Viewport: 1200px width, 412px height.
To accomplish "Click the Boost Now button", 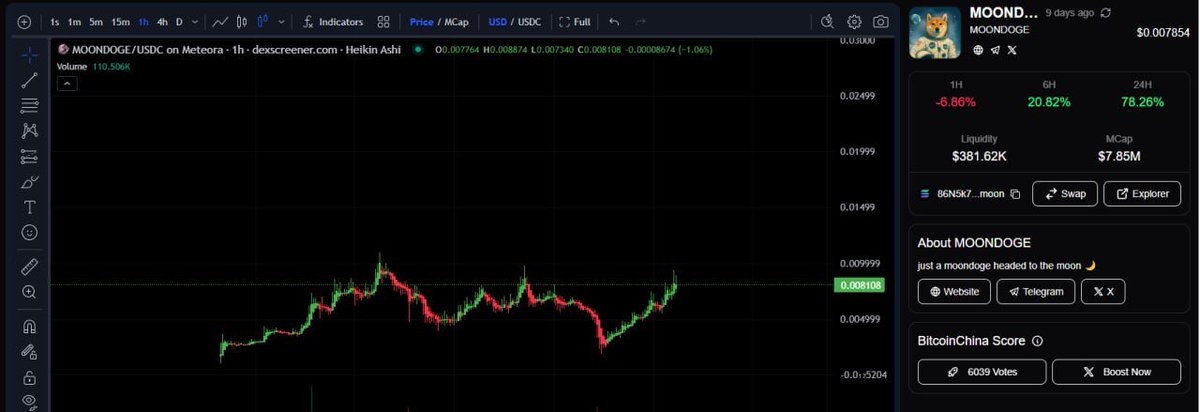I will pyautogui.click(x=1116, y=372).
